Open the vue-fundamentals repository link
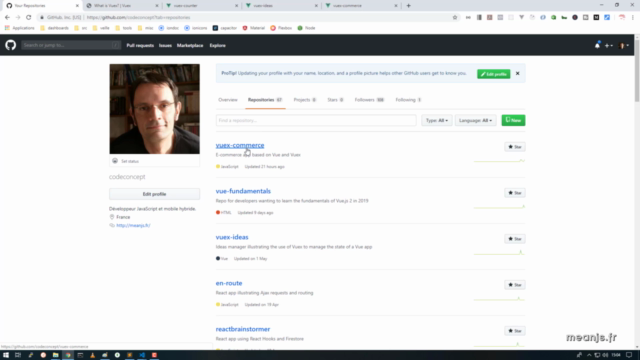Screen dimensions: 640x360 coord(243,191)
